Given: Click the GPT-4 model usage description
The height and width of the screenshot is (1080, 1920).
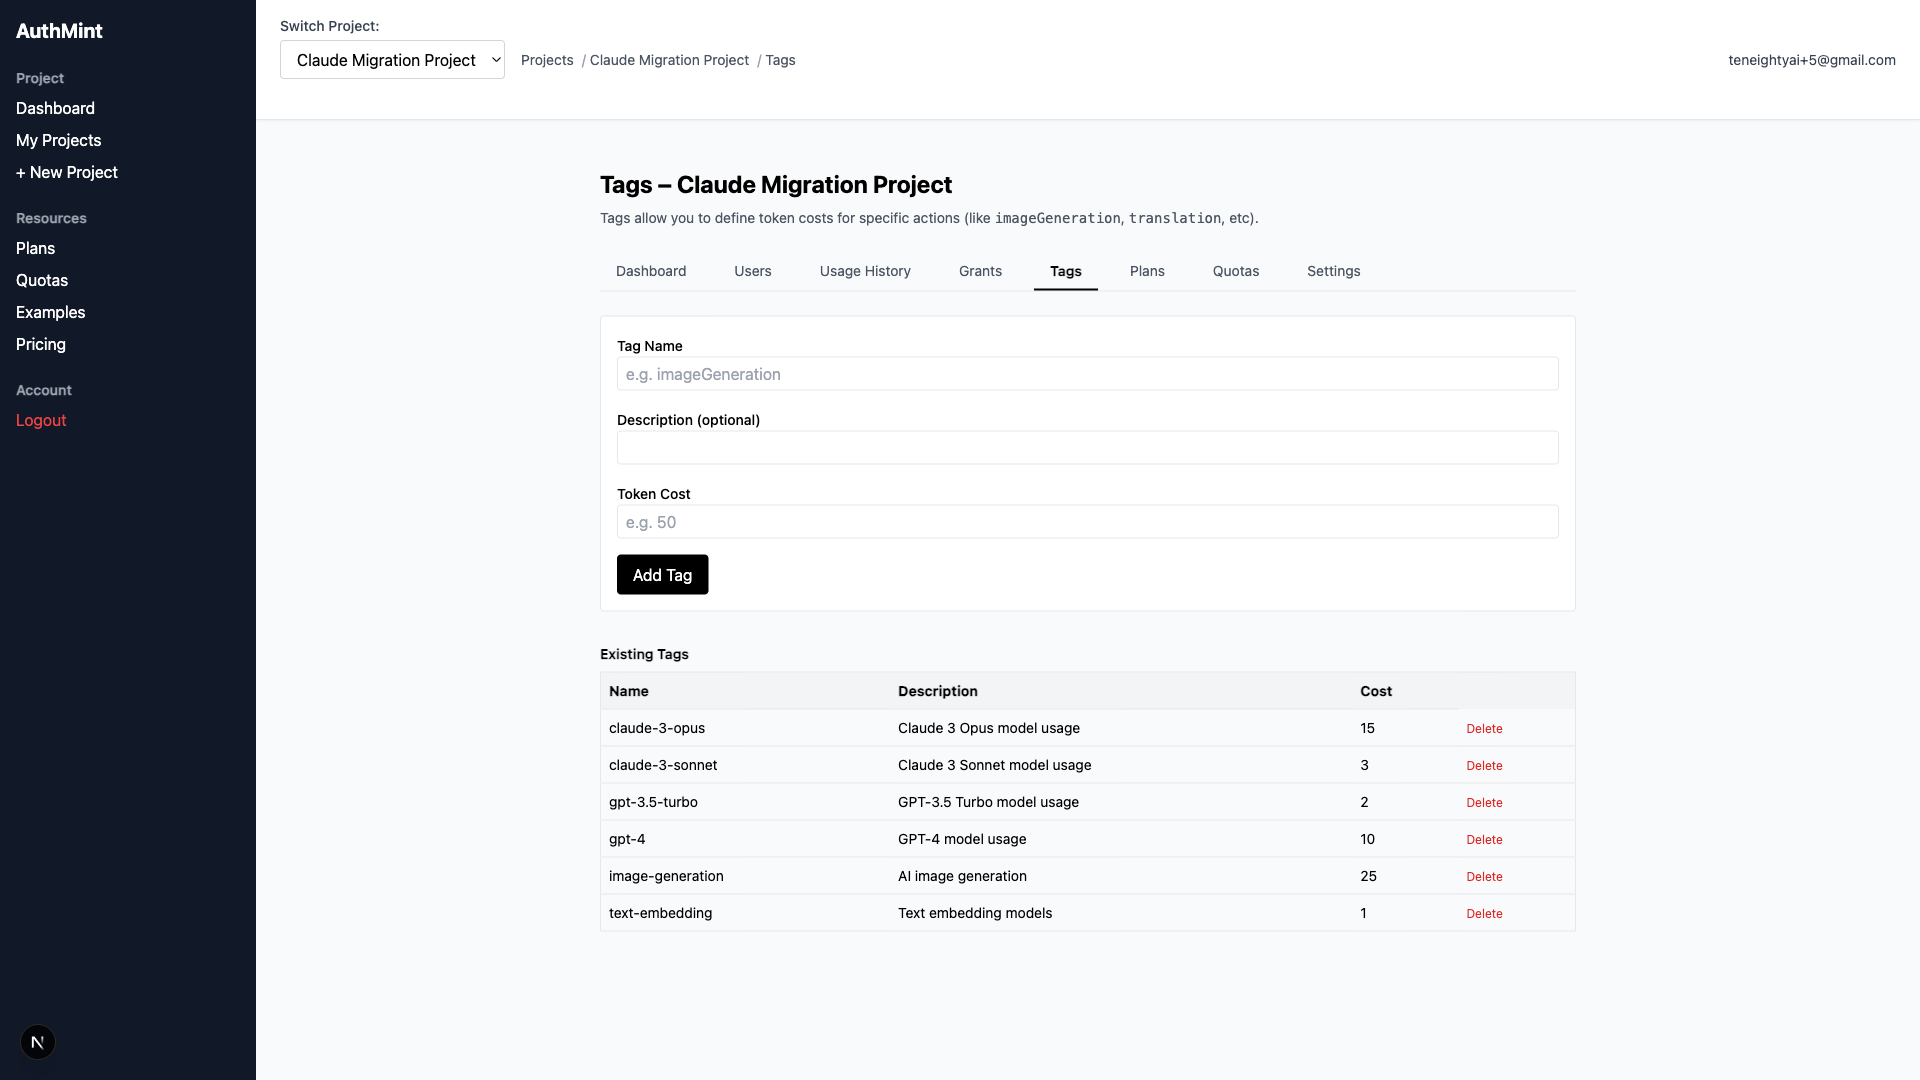Looking at the screenshot, I should pos(962,839).
